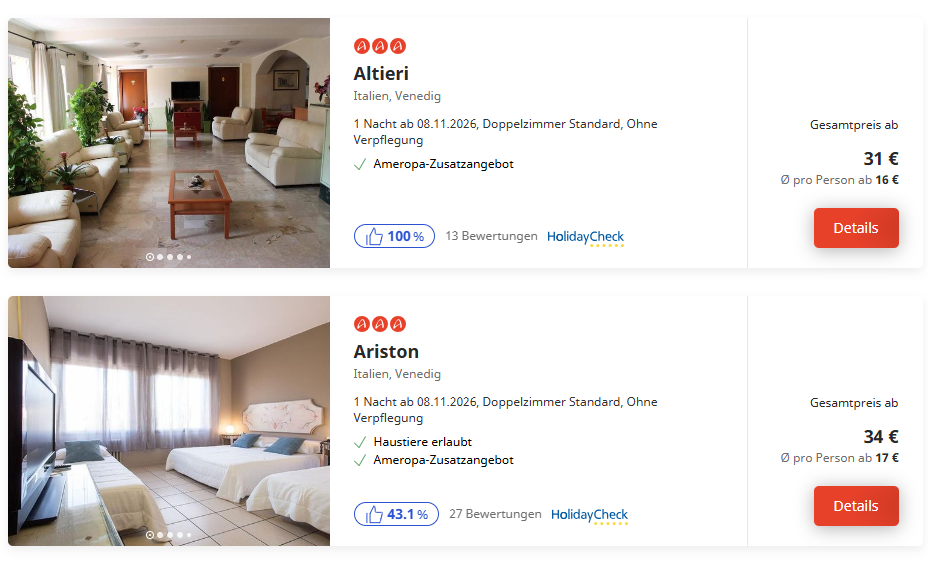928x564 pixels.
Task: Click the Altieri Ameropa-Zusatzangebot checkmark
Action: 360,165
